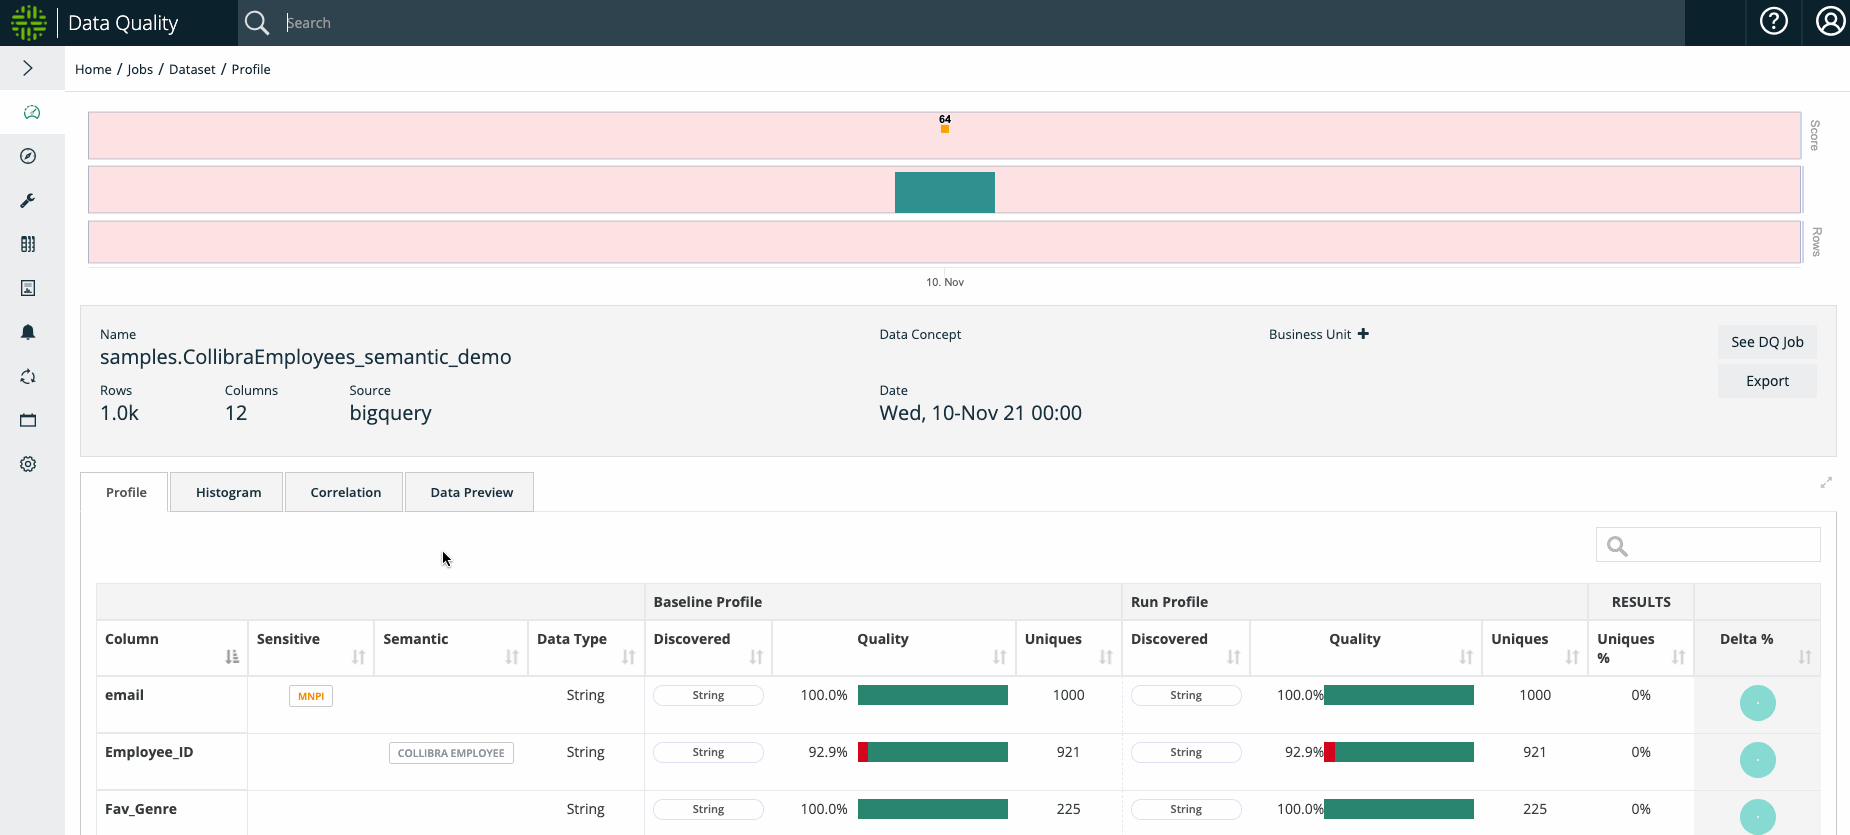Click the See DQ Job button
This screenshot has height=835, width=1850.
pyautogui.click(x=1767, y=342)
